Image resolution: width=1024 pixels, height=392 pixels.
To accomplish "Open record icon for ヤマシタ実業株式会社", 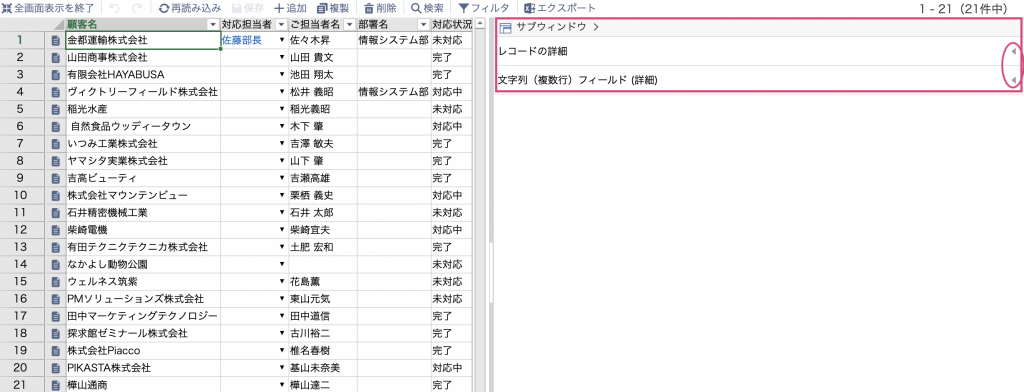I will point(56,161).
